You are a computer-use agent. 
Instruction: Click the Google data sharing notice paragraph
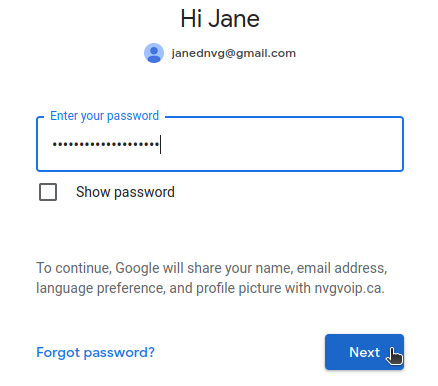point(212,278)
